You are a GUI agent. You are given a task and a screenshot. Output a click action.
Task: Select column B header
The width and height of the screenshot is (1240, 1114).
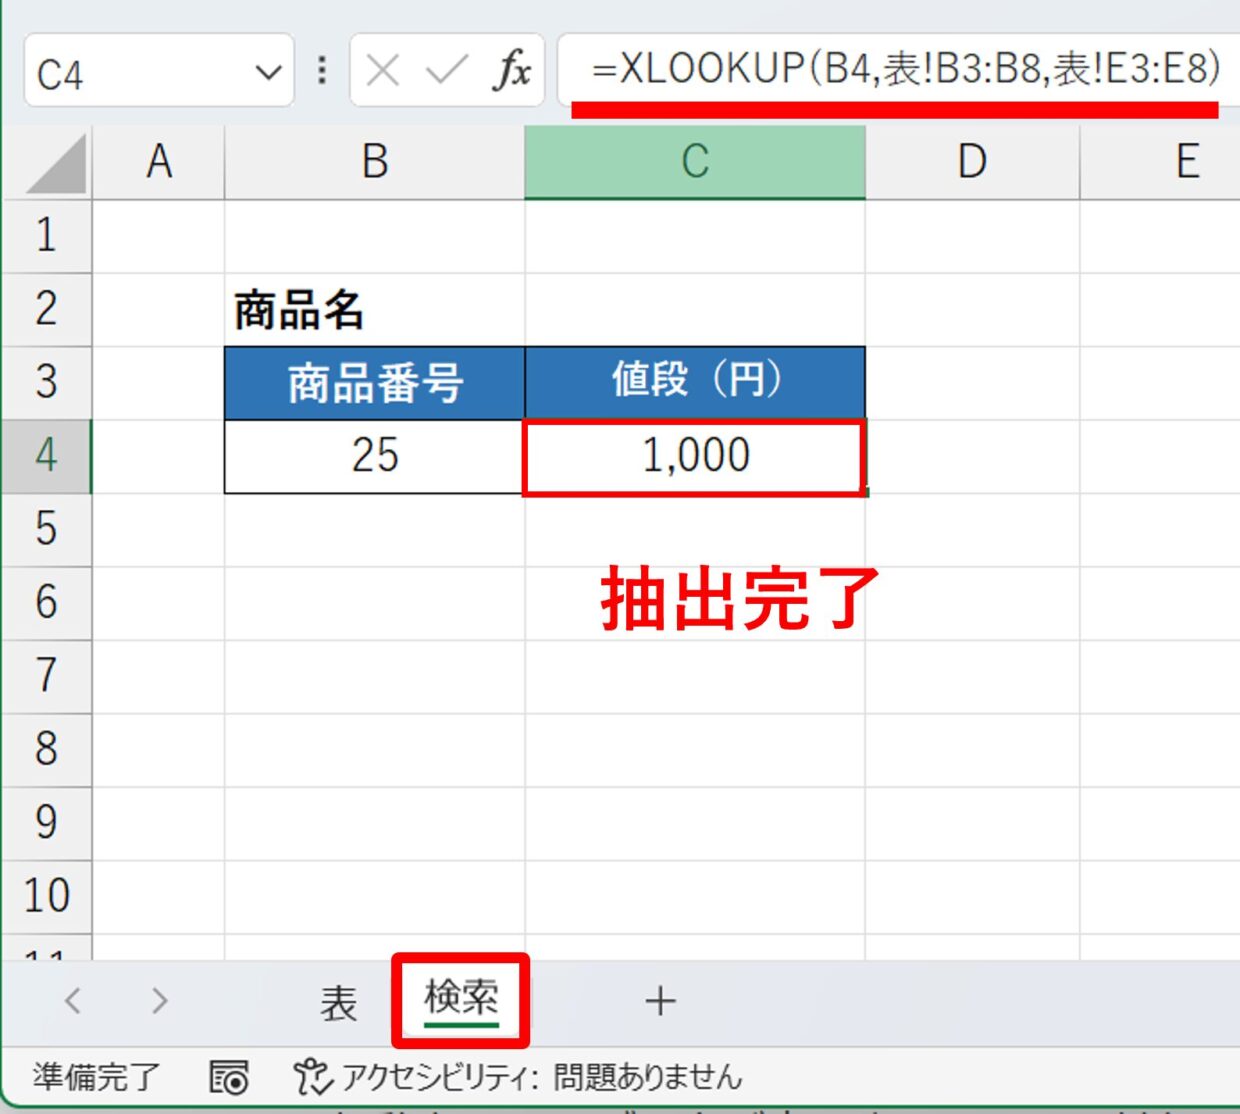coord(375,162)
